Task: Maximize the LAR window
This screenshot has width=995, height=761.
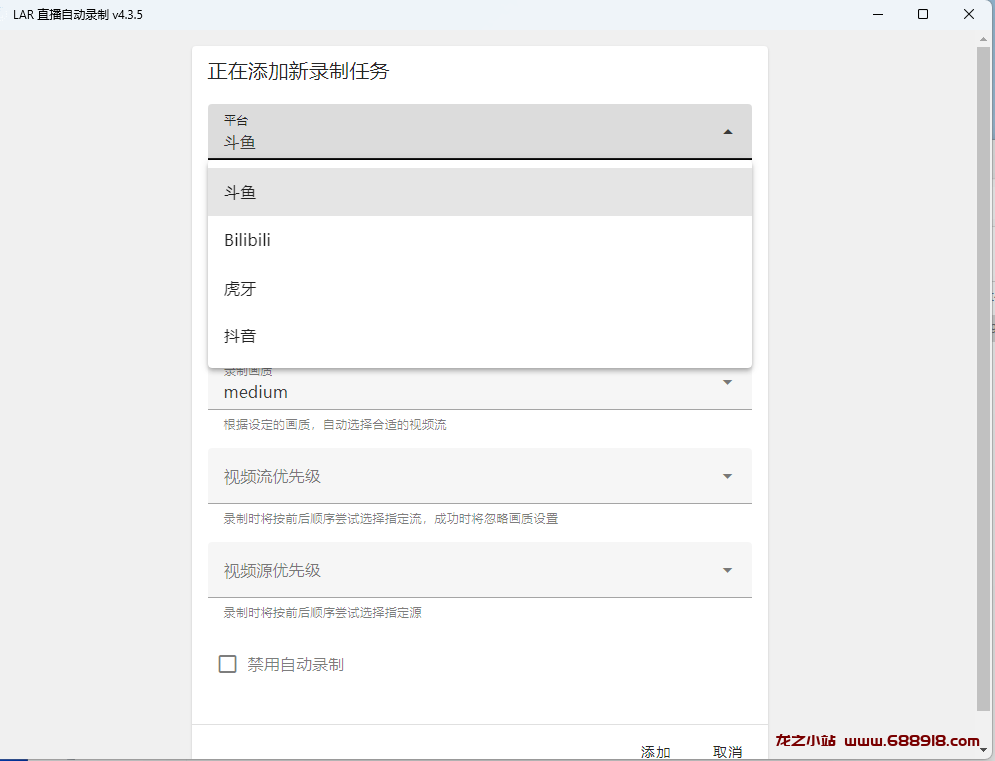Action: click(x=923, y=14)
